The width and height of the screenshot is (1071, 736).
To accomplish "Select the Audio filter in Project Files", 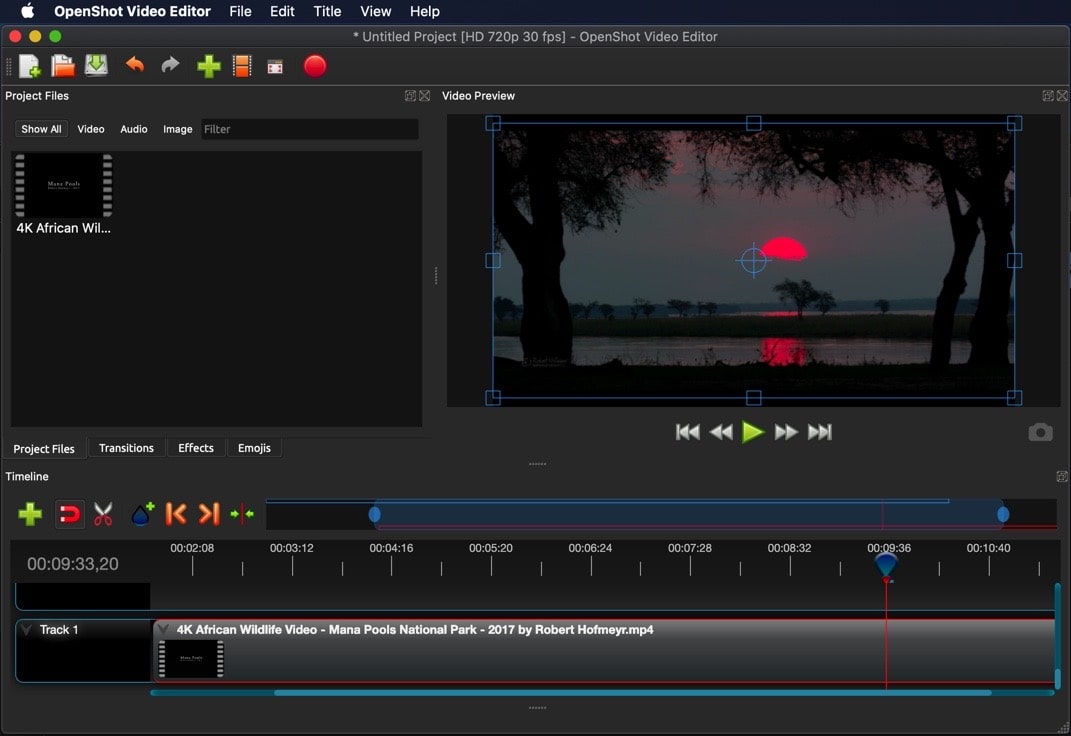I will [x=134, y=129].
